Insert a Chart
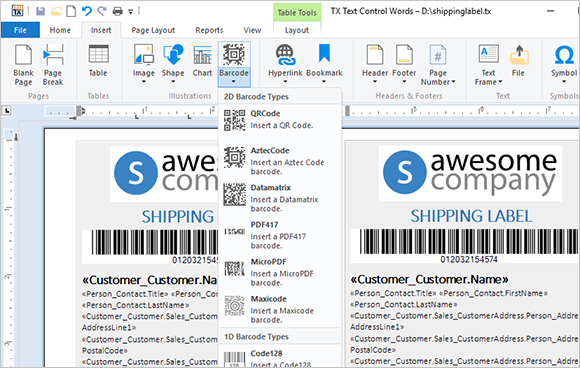The height and width of the screenshot is (368, 580). [x=202, y=61]
